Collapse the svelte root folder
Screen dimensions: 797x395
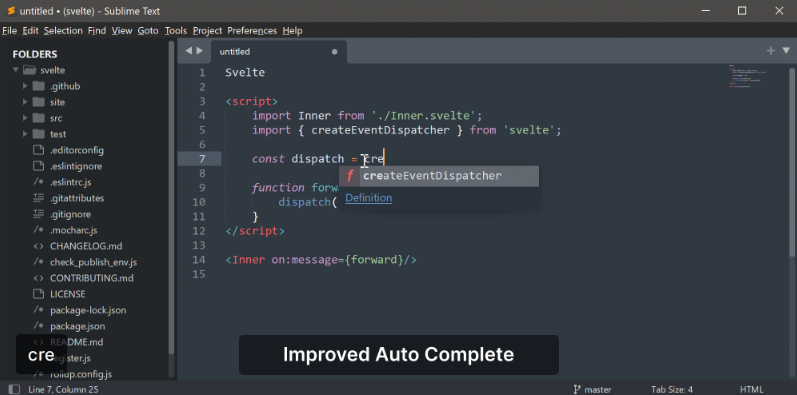[x=16, y=70]
